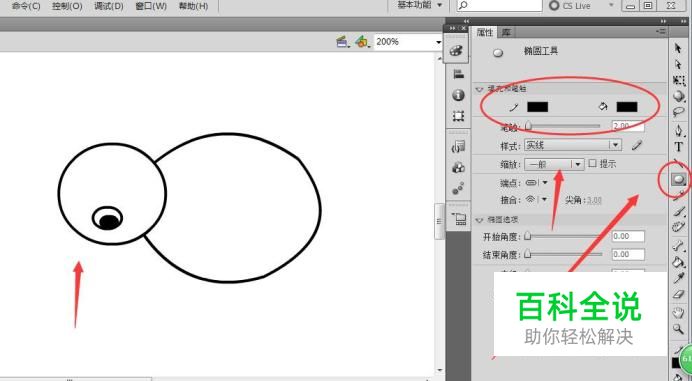This screenshot has width=692, height=381.
Task: Open the 帮助(H) menu
Action: point(193,6)
